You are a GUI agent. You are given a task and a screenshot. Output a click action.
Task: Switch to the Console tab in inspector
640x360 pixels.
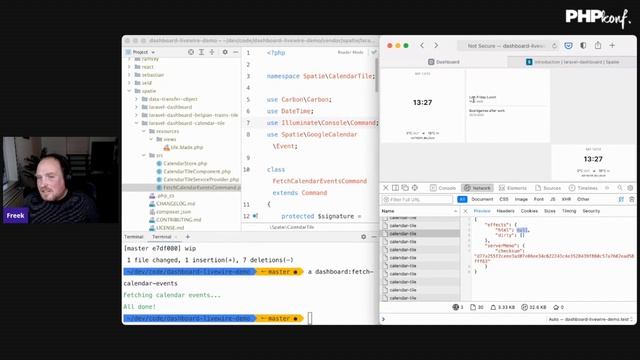pos(443,188)
